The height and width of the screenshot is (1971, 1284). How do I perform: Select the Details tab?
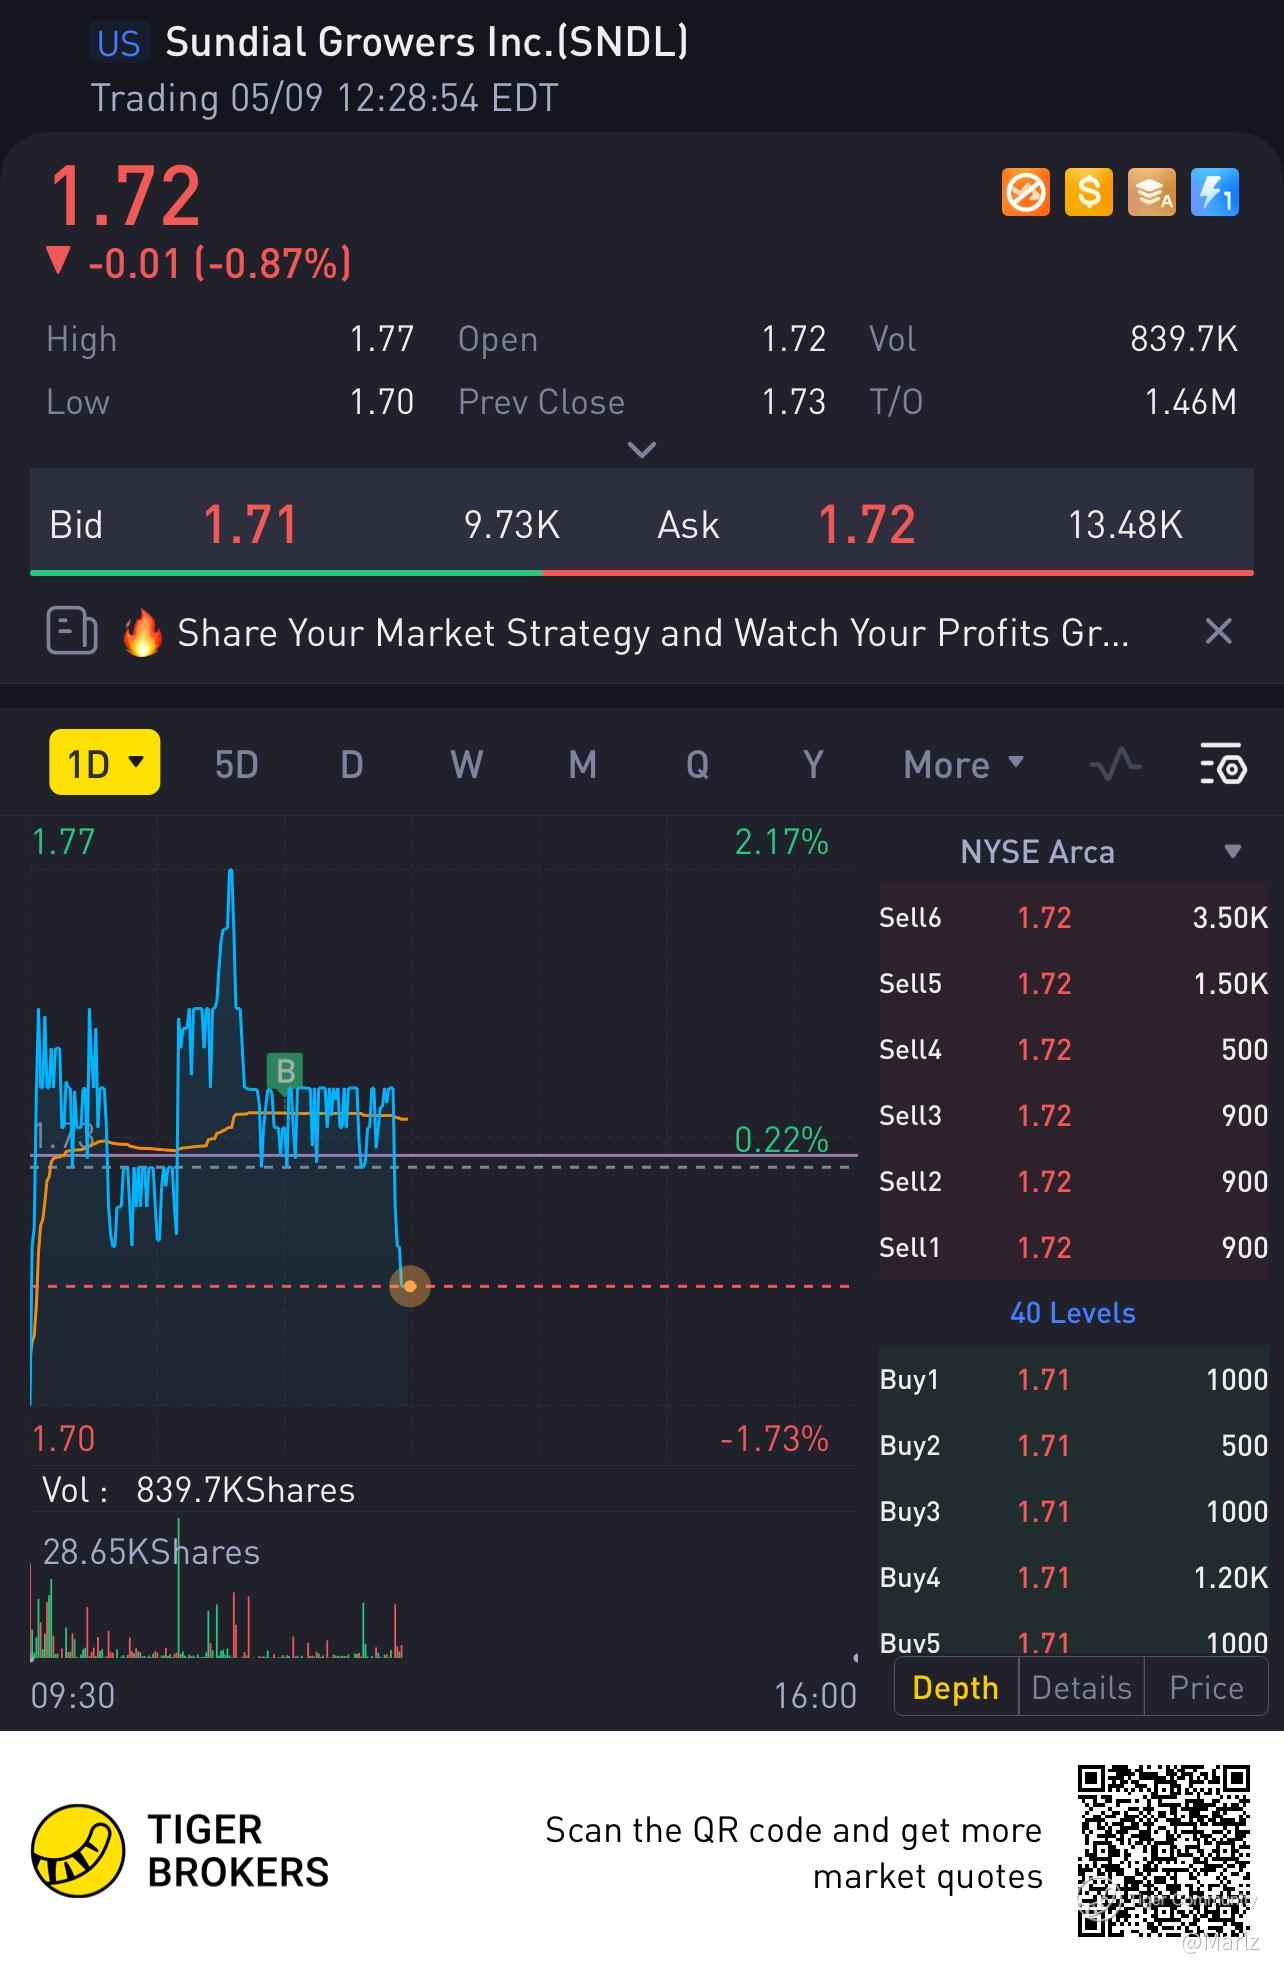1081,1688
